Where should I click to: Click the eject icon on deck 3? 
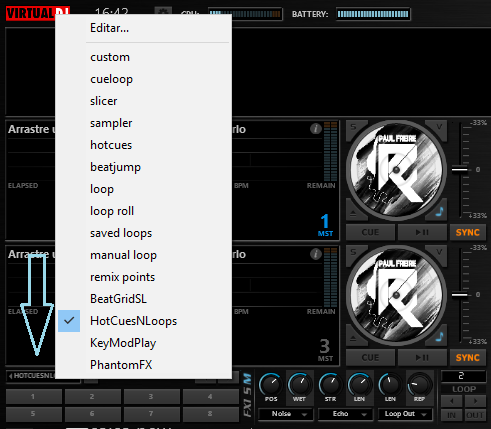(353, 338)
